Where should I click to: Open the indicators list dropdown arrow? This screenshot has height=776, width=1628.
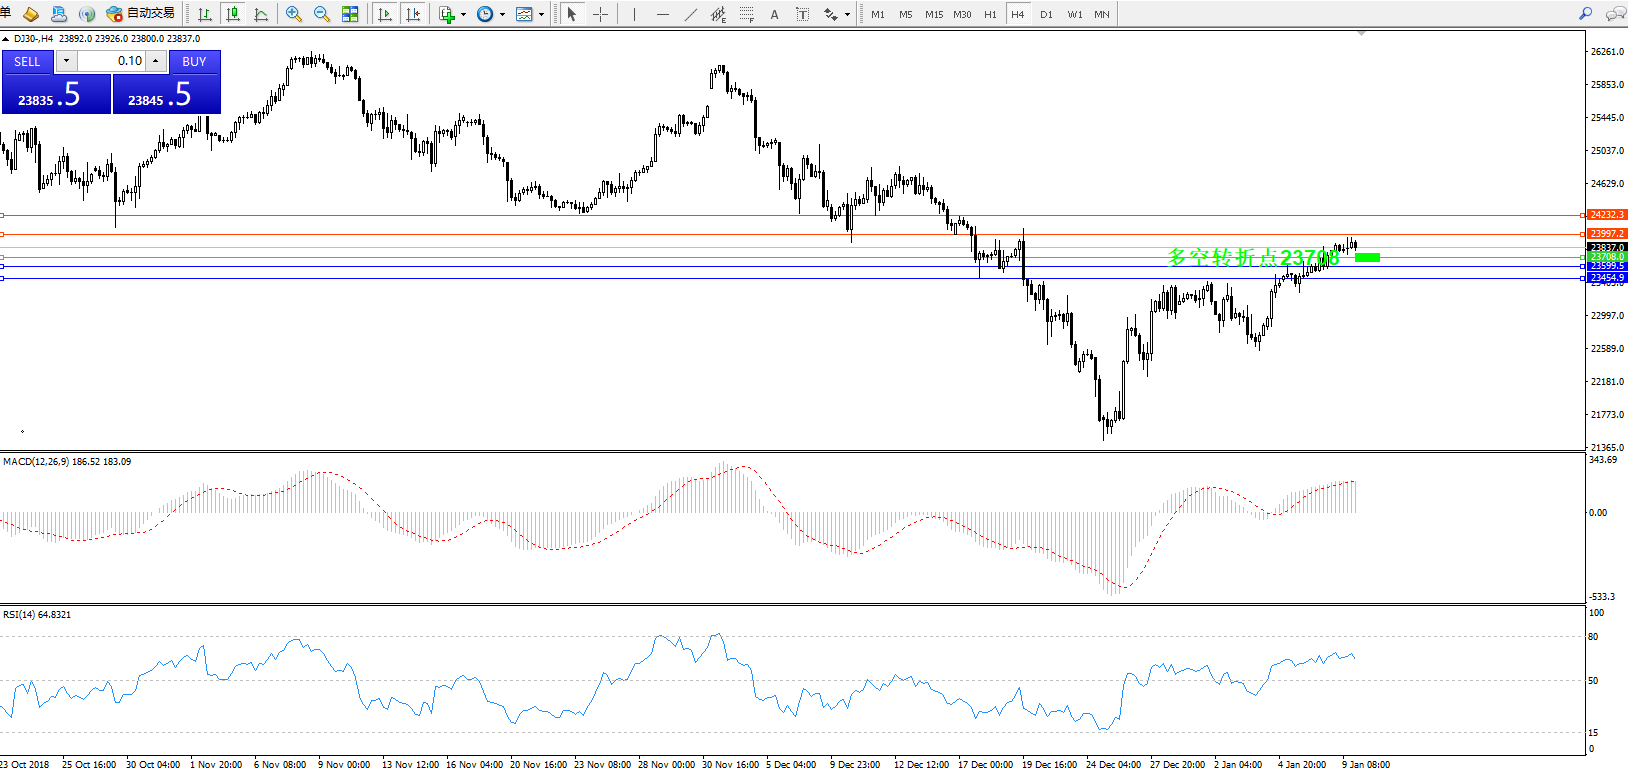pos(463,14)
